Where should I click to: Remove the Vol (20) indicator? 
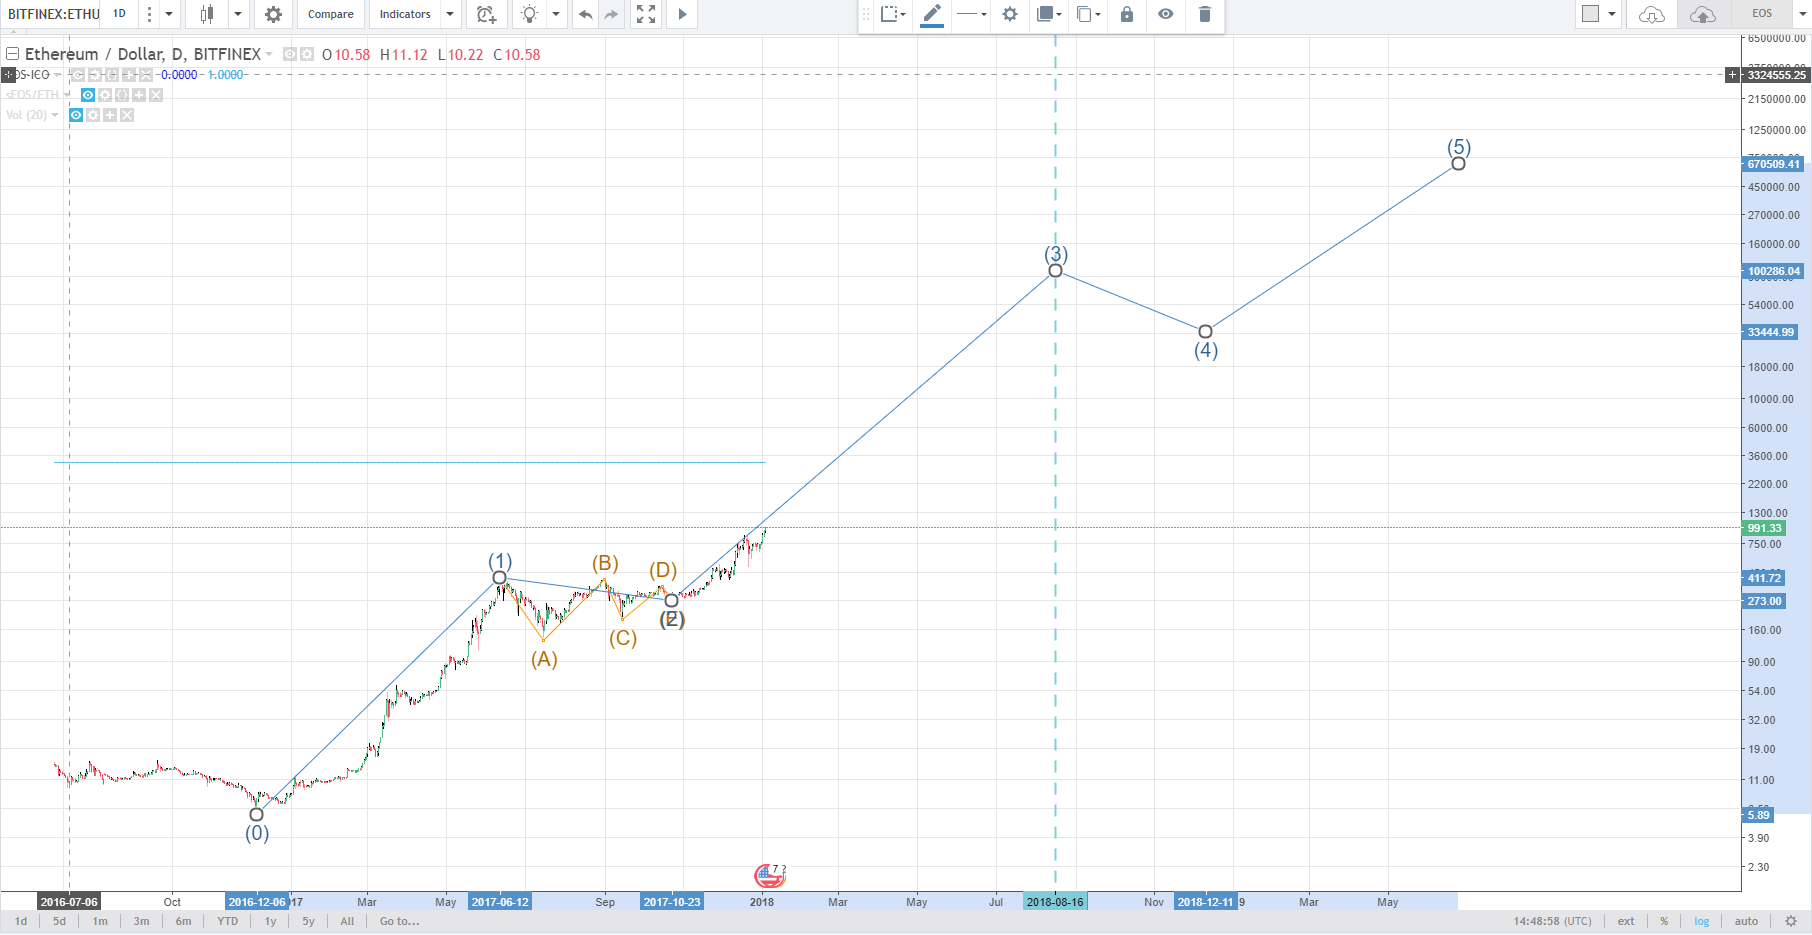(127, 115)
